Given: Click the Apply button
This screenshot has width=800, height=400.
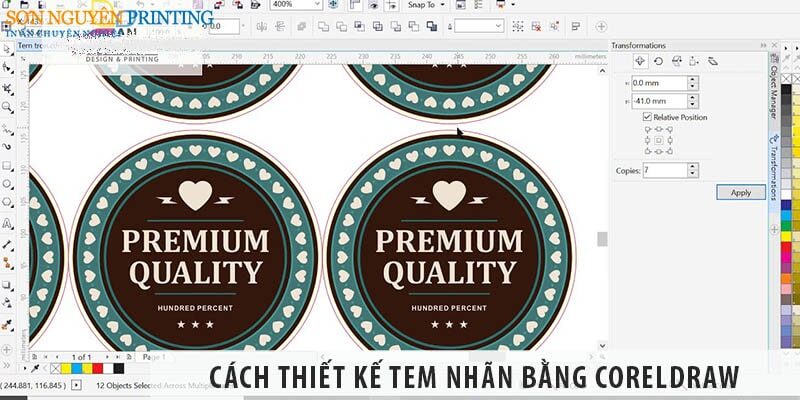Looking at the screenshot, I should coord(741,192).
